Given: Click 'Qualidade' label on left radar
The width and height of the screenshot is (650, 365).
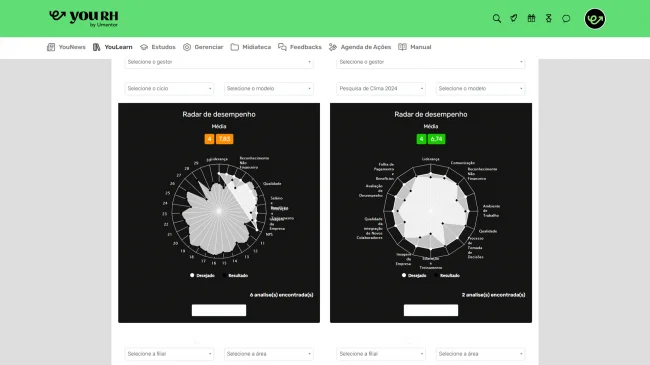Looking at the screenshot, I should point(272,183).
